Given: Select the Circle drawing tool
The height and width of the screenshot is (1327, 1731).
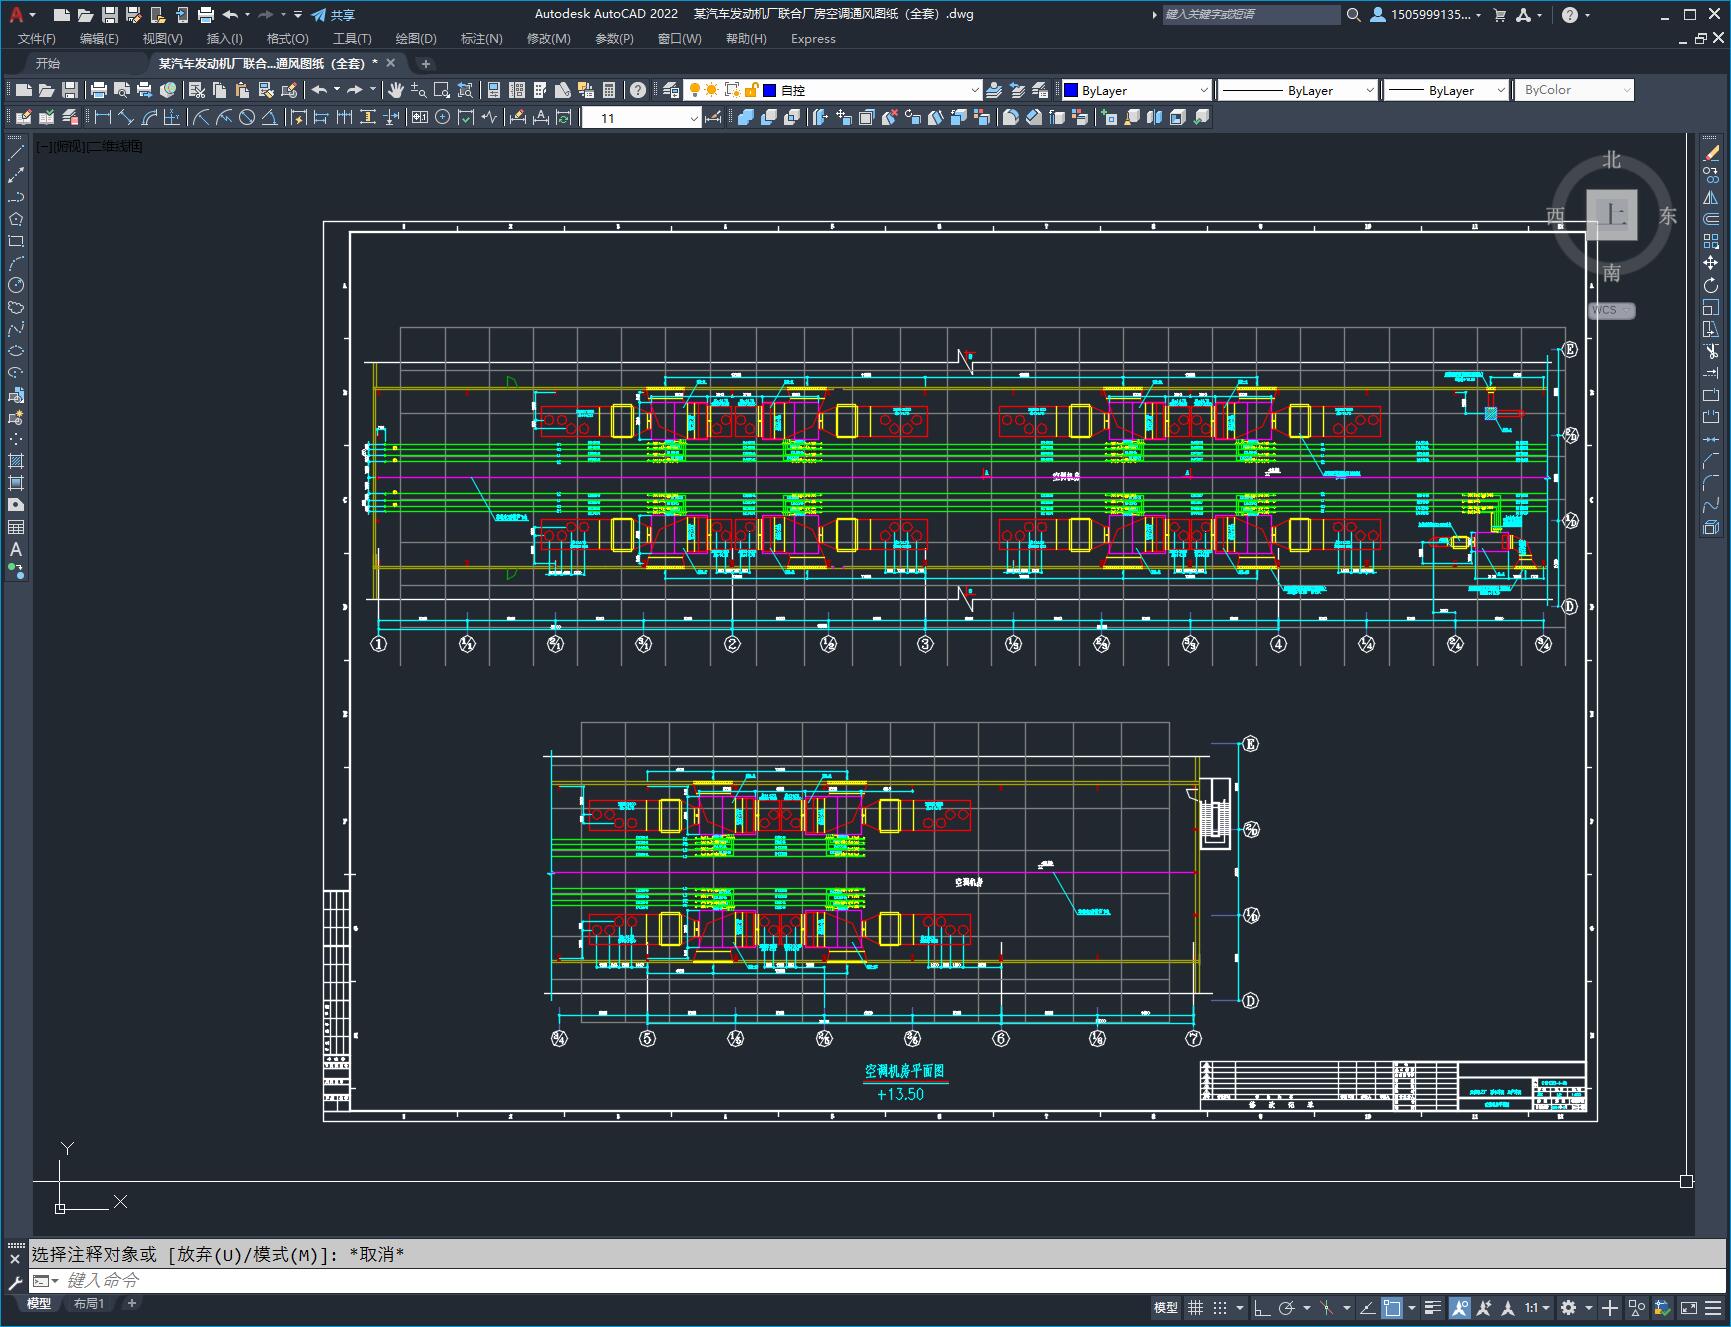Looking at the screenshot, I should click(x=16, y=285).
